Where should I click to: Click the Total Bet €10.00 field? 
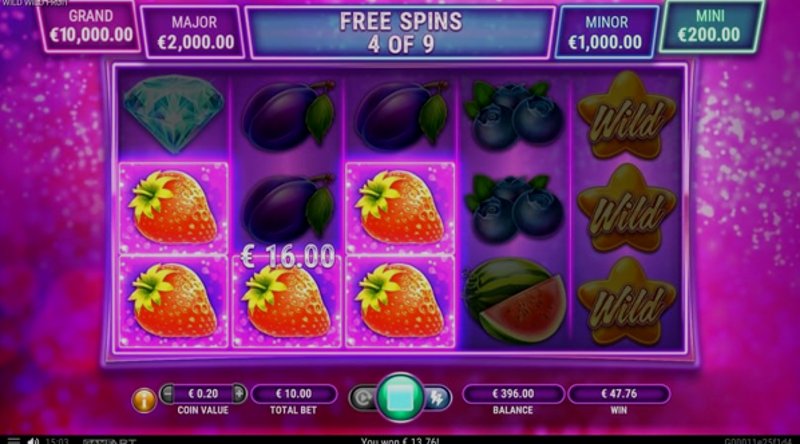[x=294, y=394]
